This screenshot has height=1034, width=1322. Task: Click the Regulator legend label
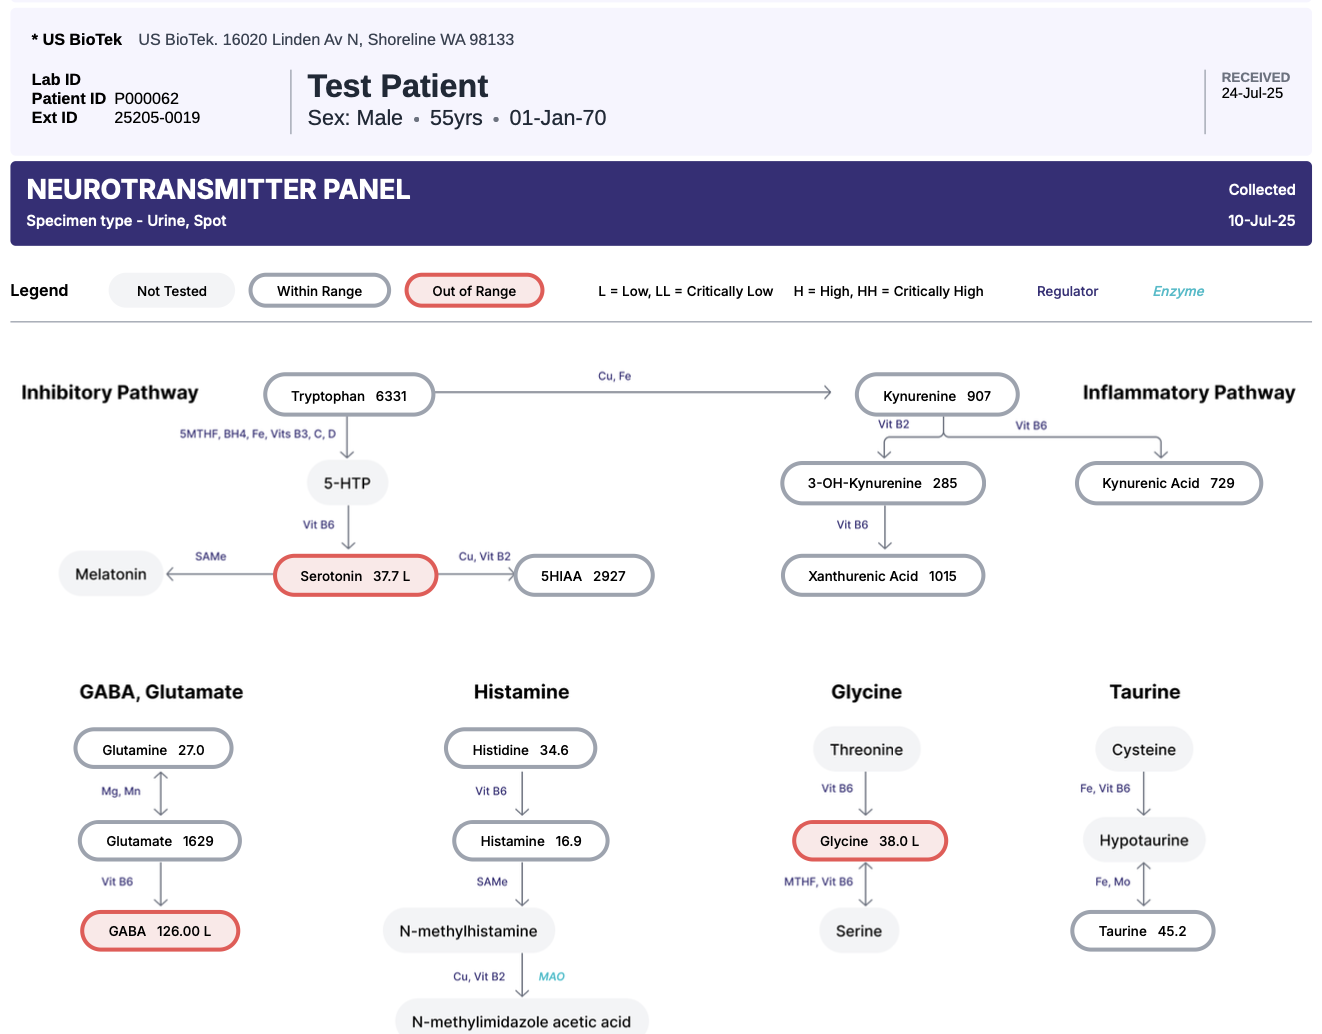(1067, 291)
